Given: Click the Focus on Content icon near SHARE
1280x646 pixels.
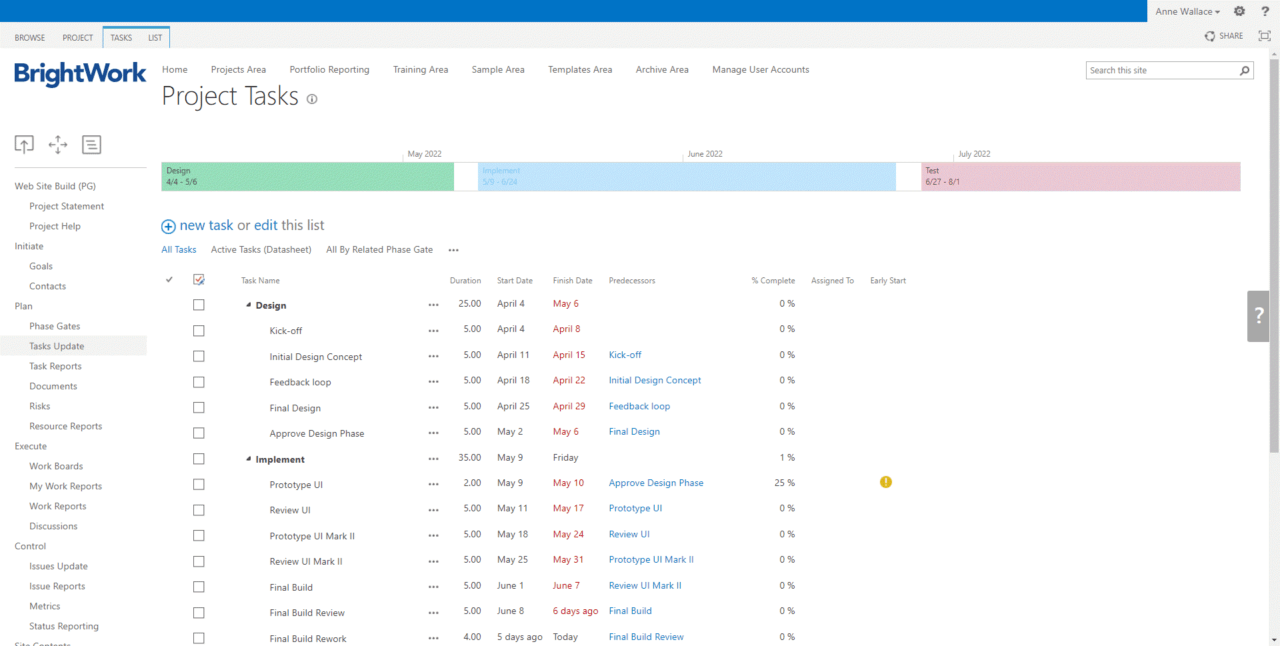Looking at the screenshot, I should pyautogui.click(x=1263, y=35).
